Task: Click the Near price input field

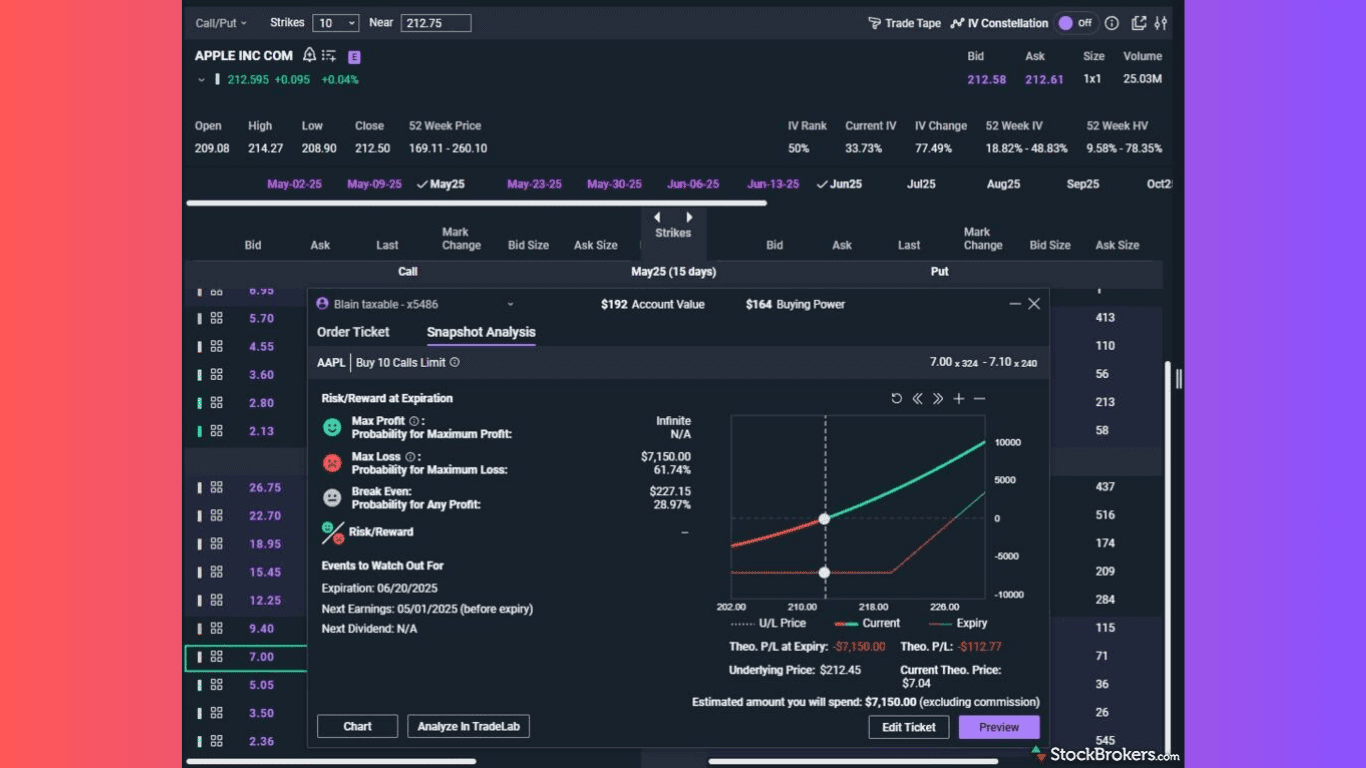Action: point(436,23)
